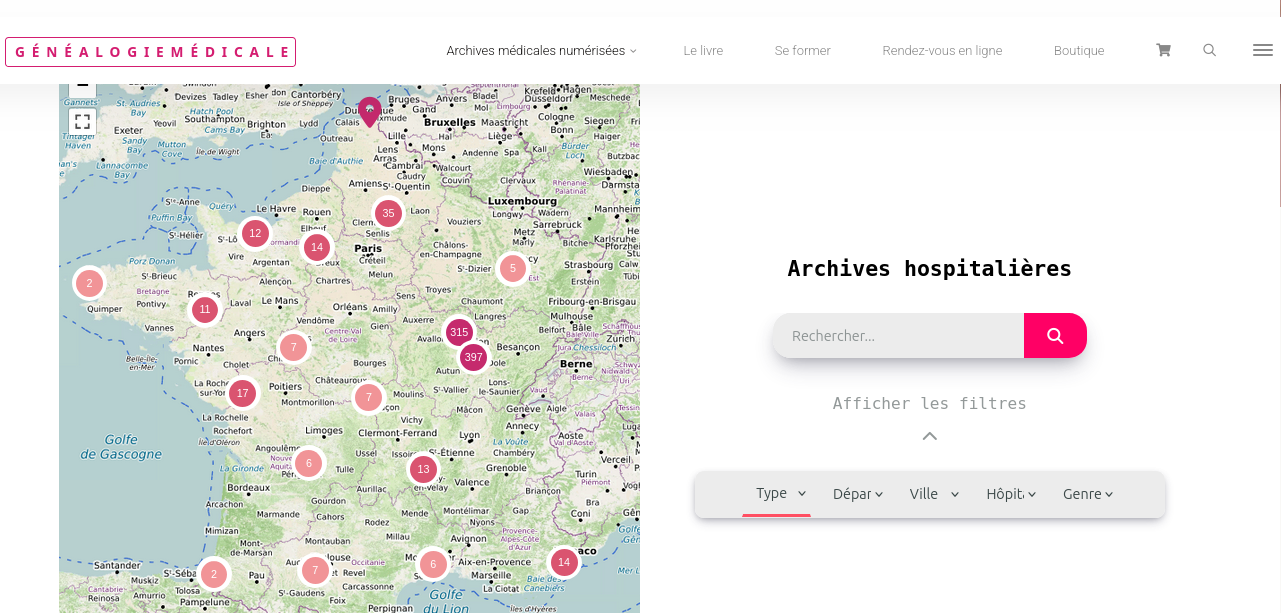
Task: Open cluster marker 7 near Châteauroux
Action: click(x=368, y=398)
